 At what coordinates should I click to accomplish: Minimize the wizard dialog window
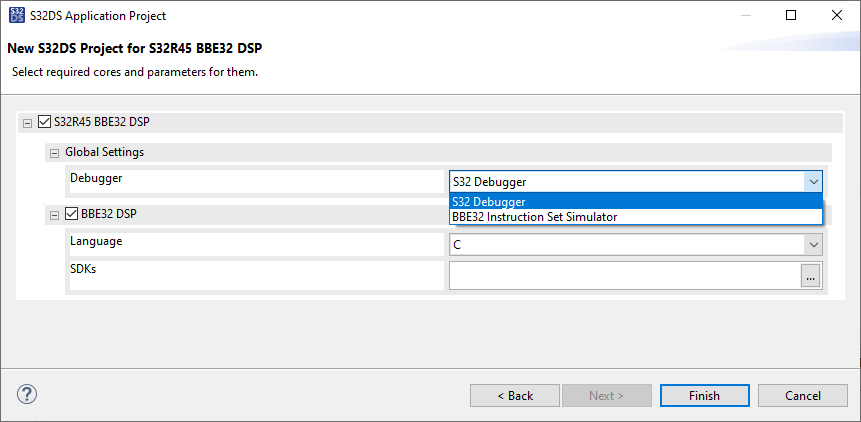click(745, 15)
